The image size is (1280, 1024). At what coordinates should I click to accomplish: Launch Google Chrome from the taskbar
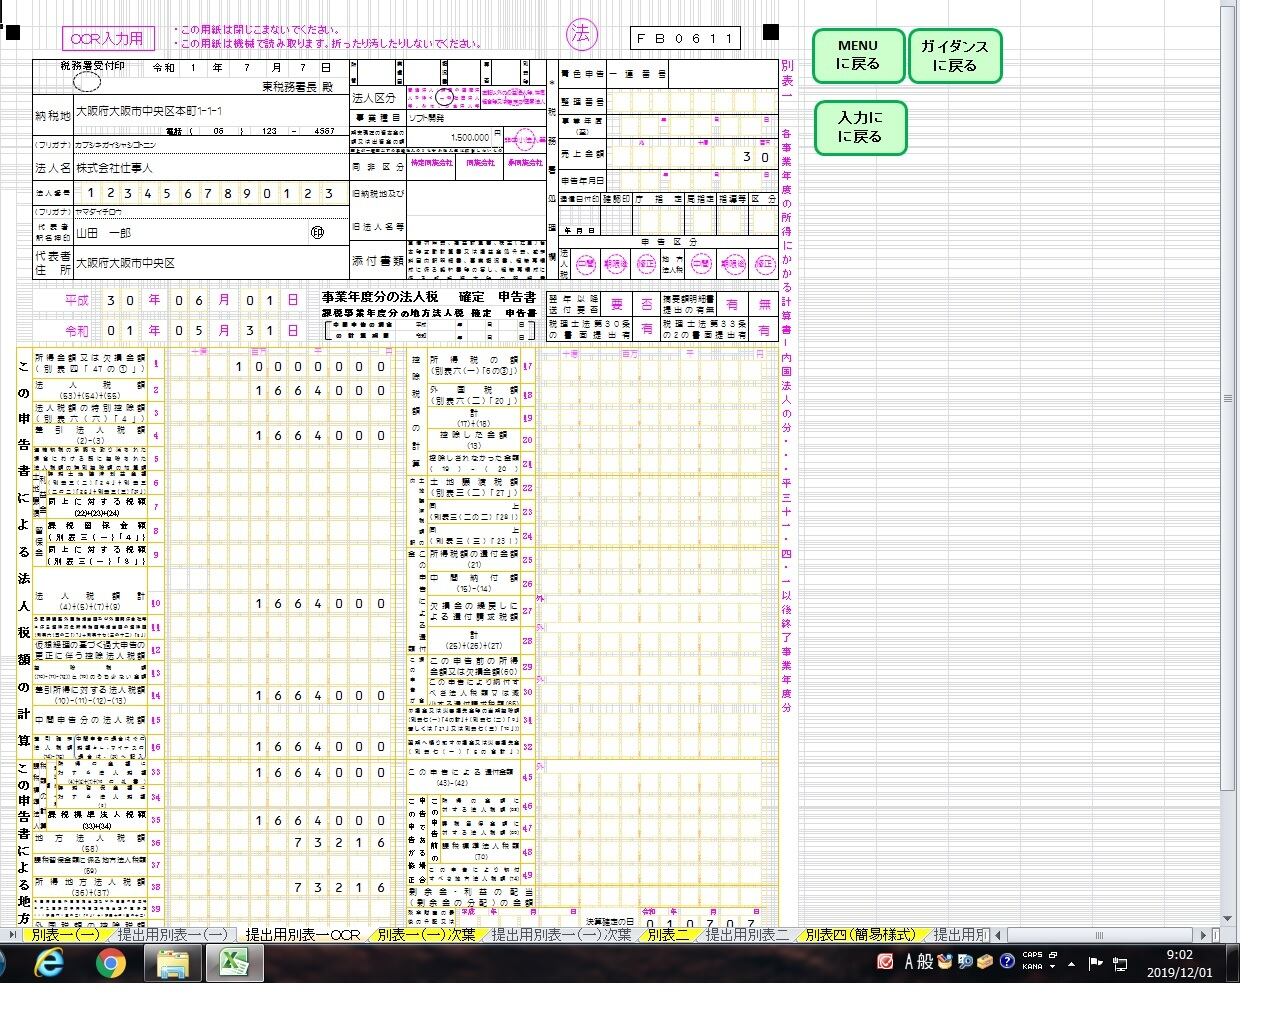pyautogui.click(x=111, y=964)
